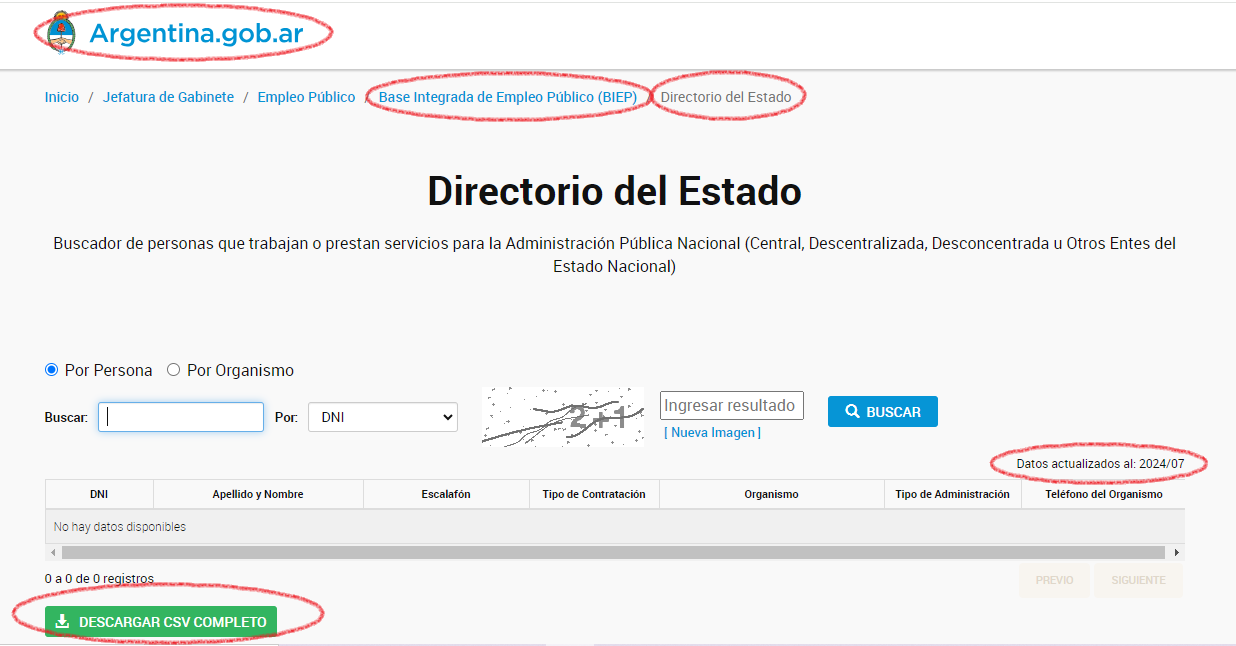Screen dimensions: 1236x646
Task: Click the download icon on green CSV button
Action: pyautogui.click(x=62, y=622)
